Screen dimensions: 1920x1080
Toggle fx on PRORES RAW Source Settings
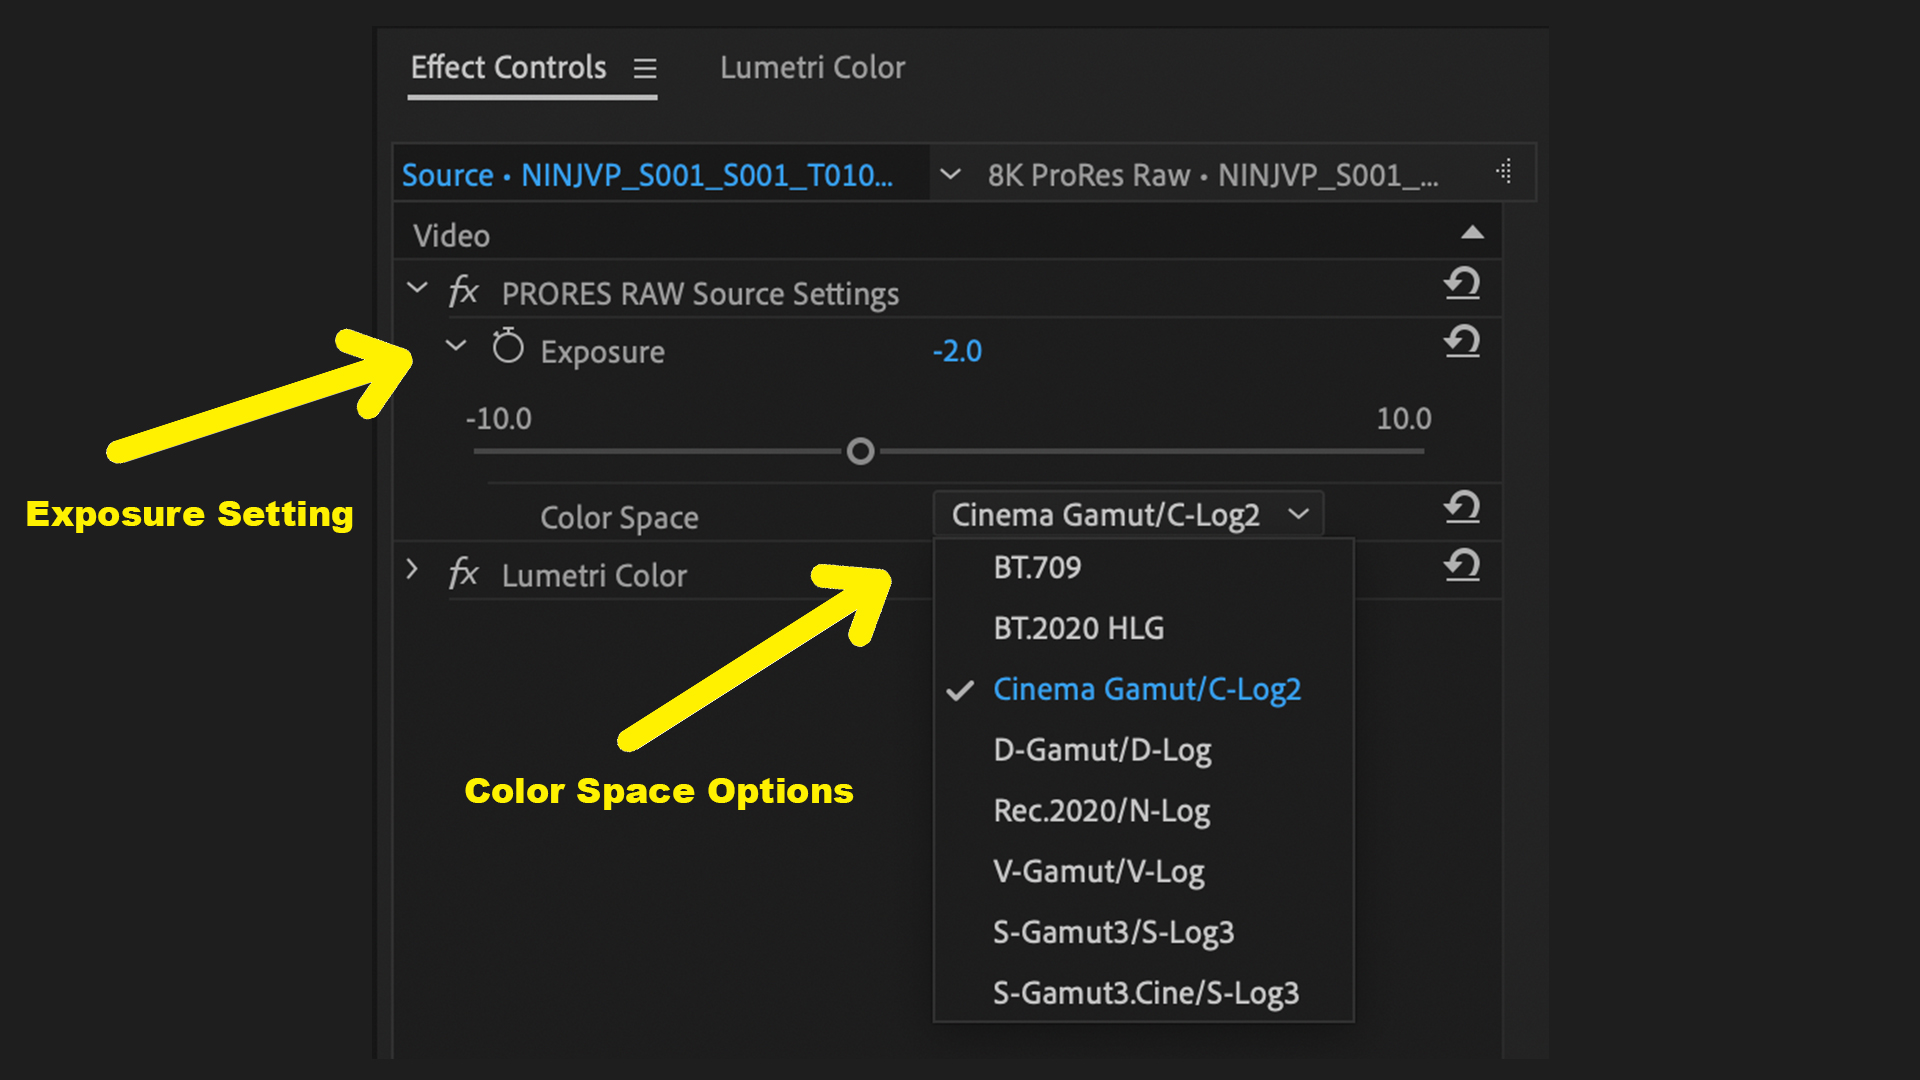463,292
